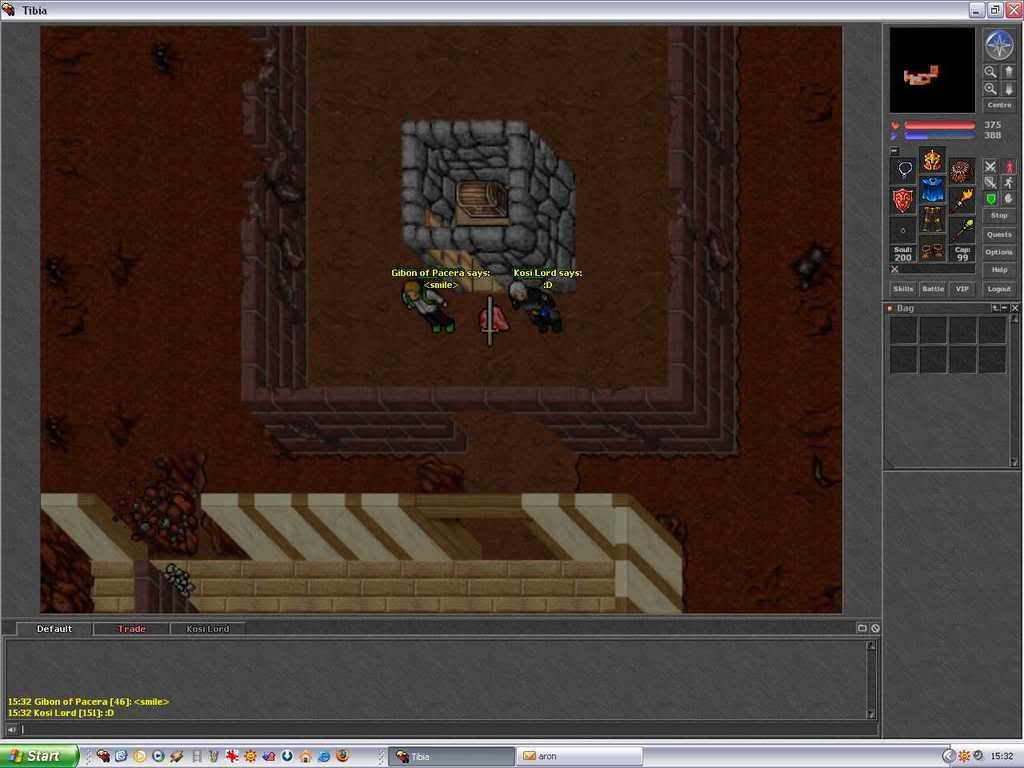Click the chat text input field

click(x=448, y=729)
